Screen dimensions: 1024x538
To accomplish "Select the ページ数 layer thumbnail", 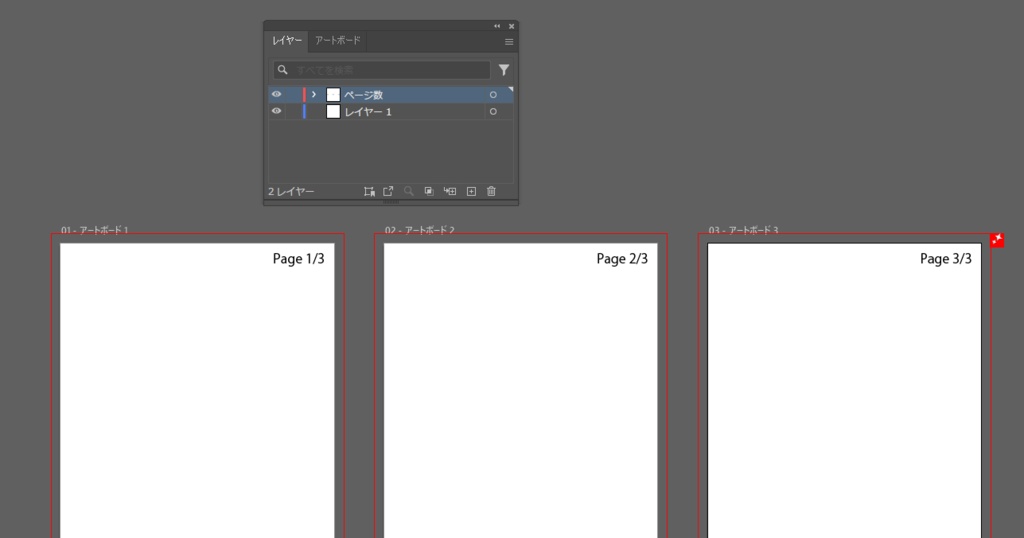I will click(333, 95).
